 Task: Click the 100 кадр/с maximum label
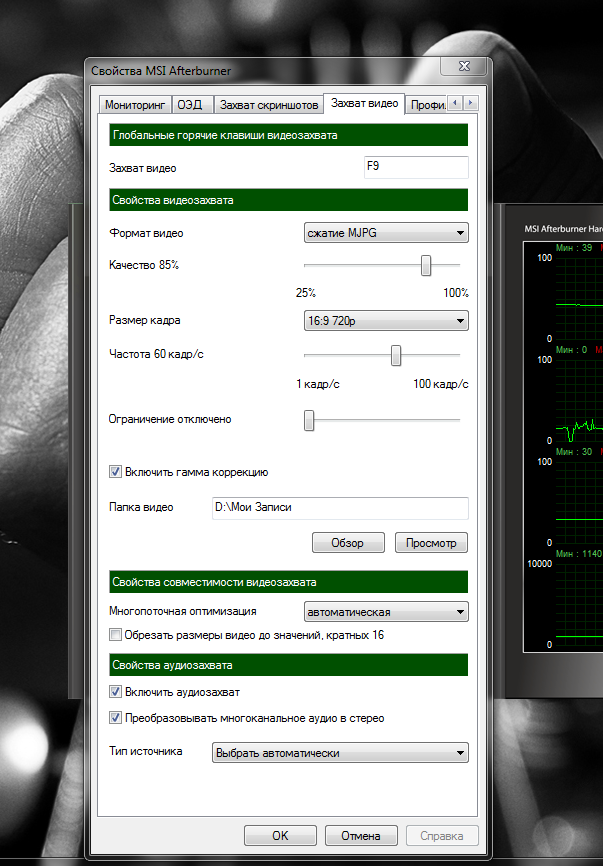(x=441, y=384)
